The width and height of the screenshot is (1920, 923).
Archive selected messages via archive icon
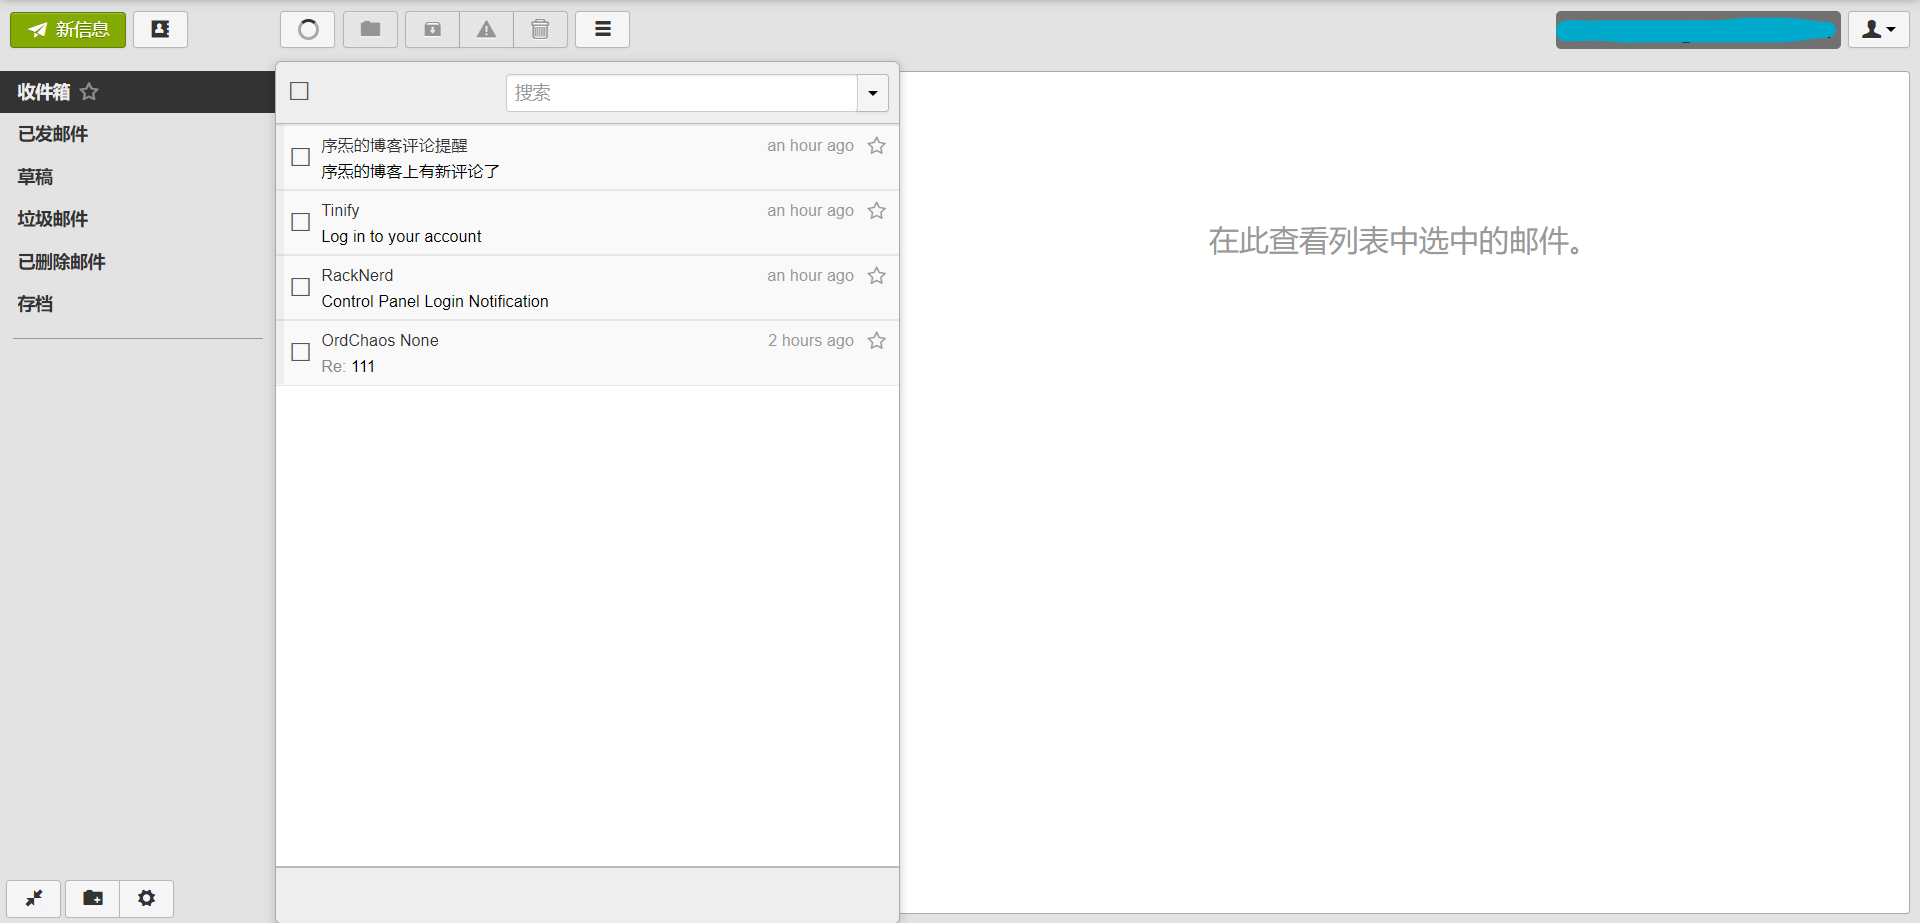click(x=432, y=30)
